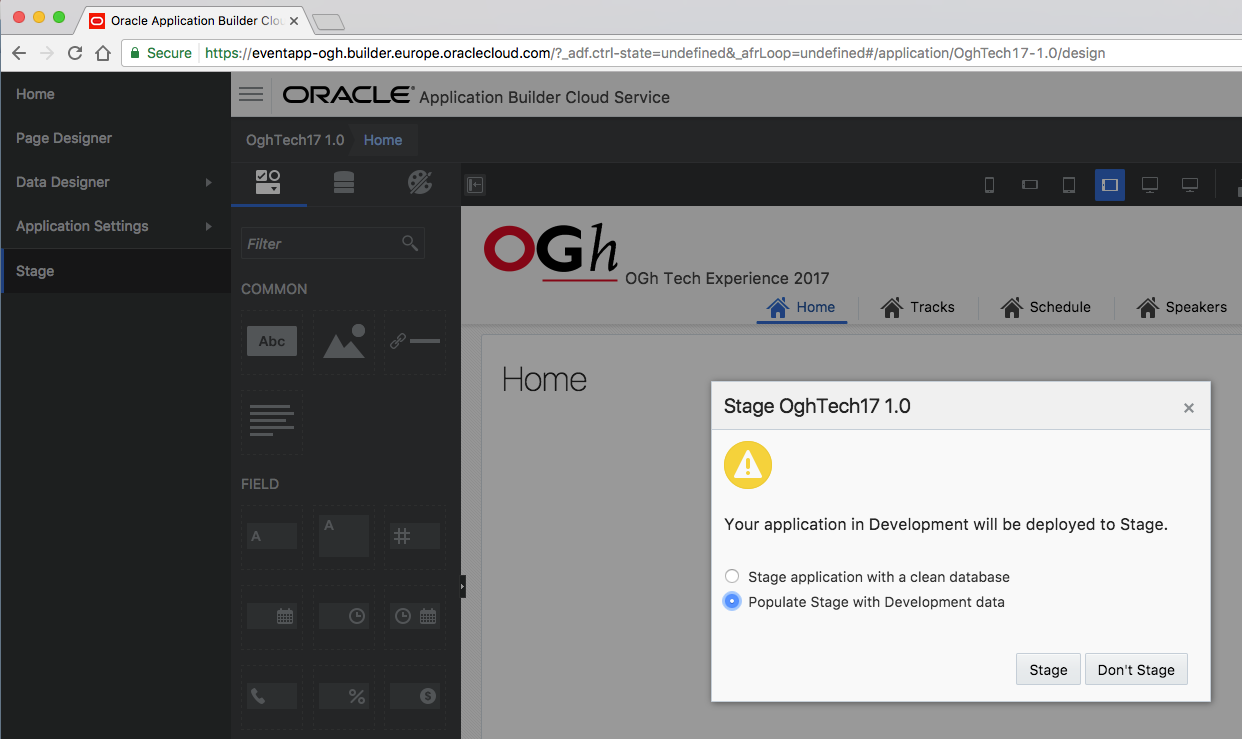Image resolution: width=1242 pixels, height=739 pixels.
Task: Select the paragraph text component
Action: coord(272,420)
